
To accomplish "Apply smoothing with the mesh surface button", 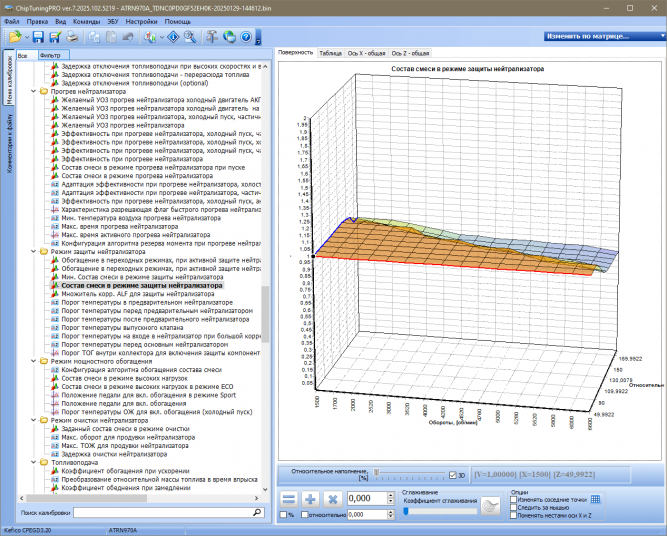I will [x=490, y=506].
